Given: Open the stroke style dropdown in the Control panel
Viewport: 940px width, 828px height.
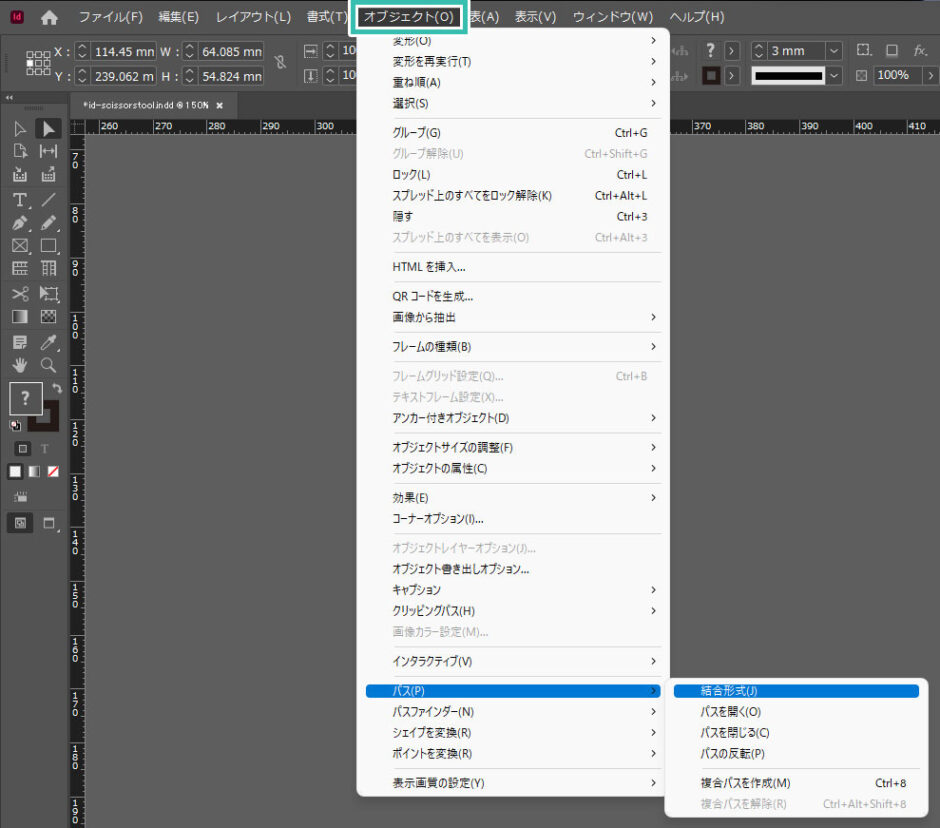Looking at the screenshot, I should click(832, 75).
